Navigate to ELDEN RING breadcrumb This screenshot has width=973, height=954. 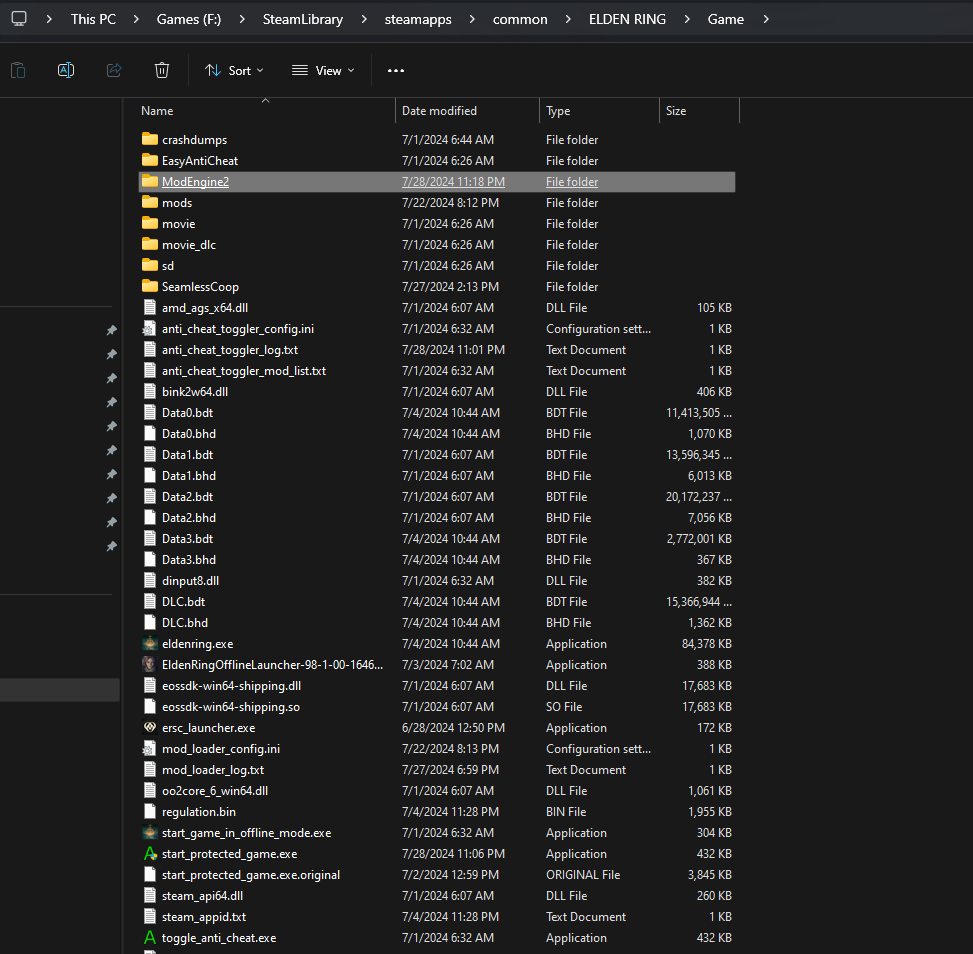[x=627, y=19]
